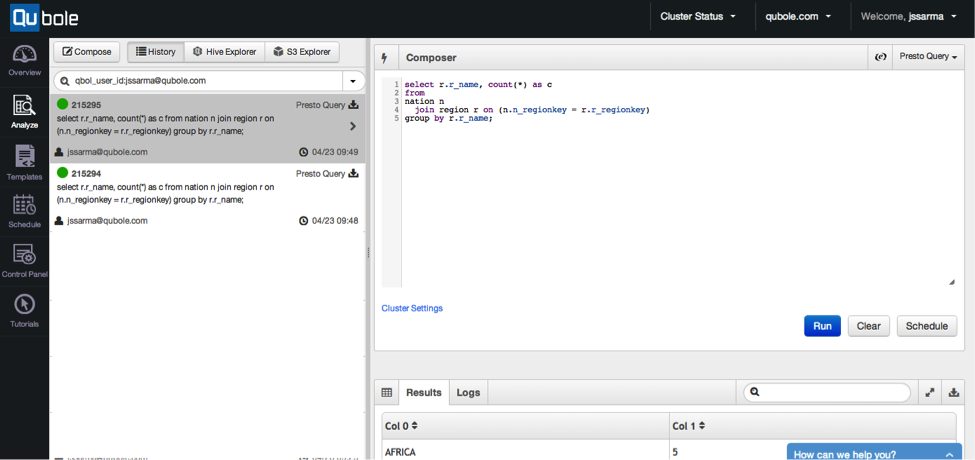The image size is (975, 460).
Task: Switch to the Logs tab
Action: pyautogui.click(x=468, y=393)
